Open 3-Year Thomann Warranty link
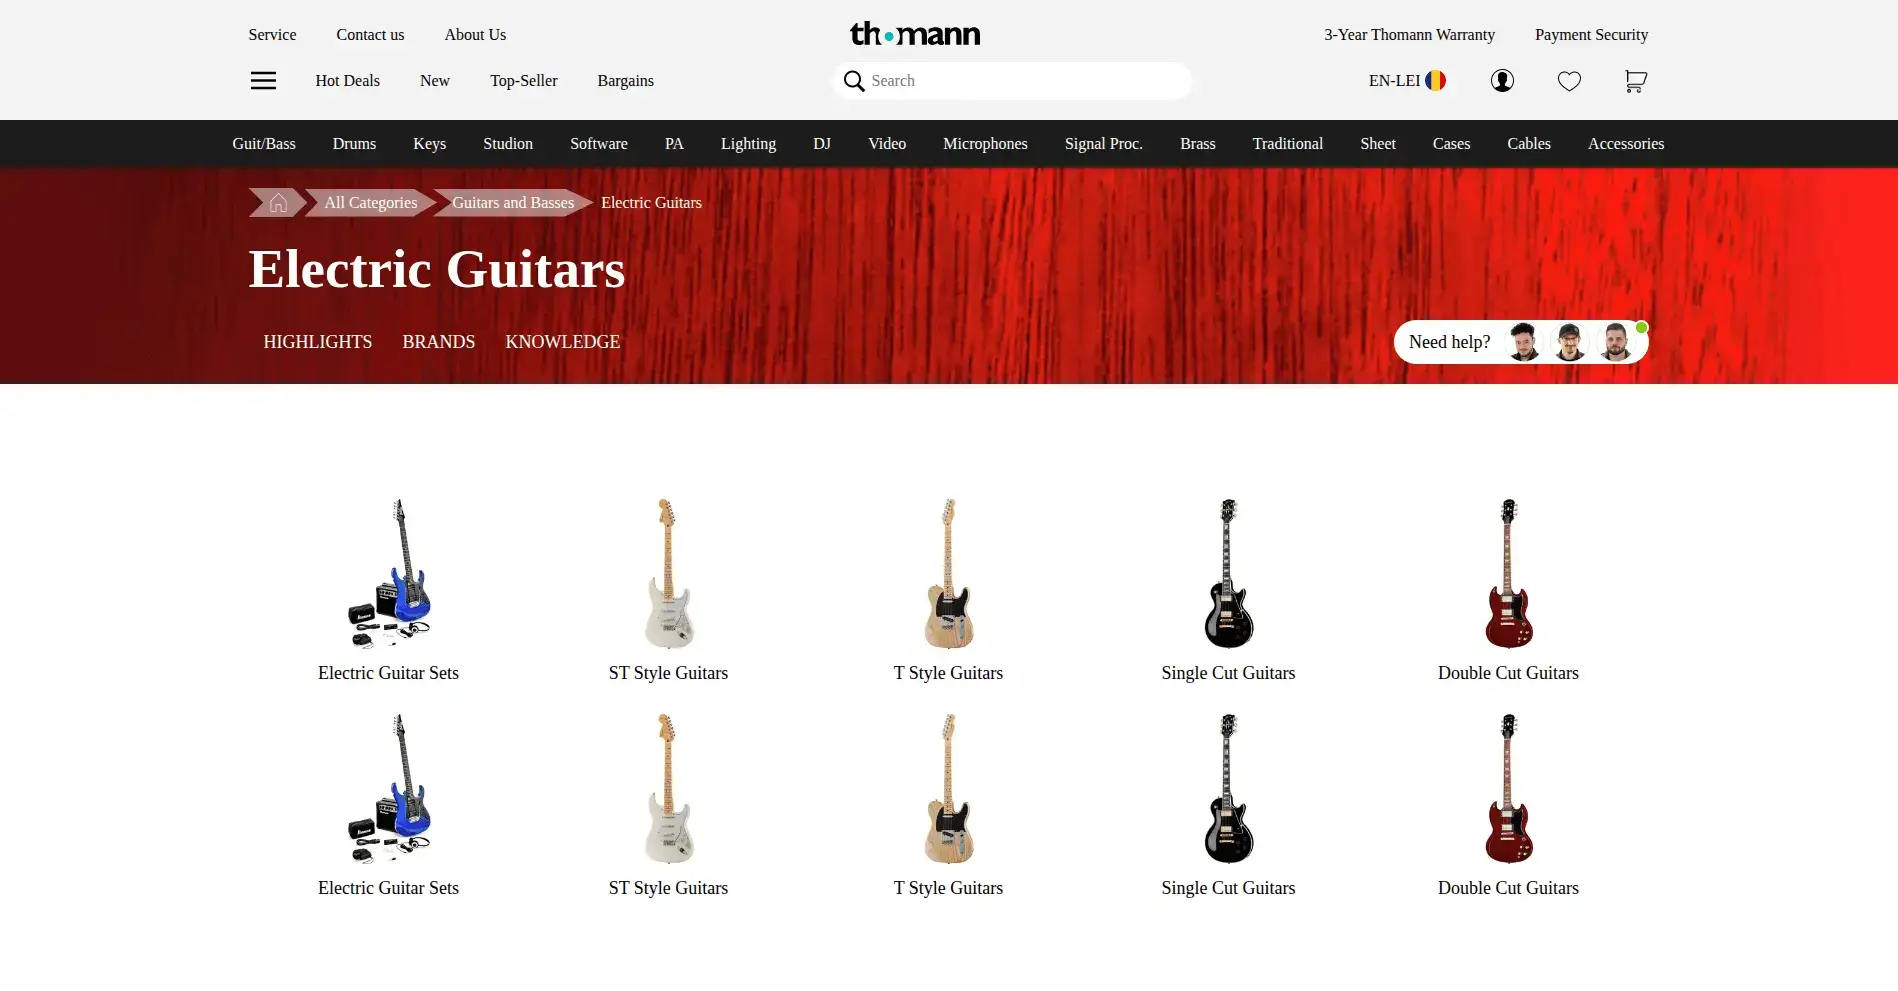Viewport: 1898px width, 991px height. click(1410, 35)
